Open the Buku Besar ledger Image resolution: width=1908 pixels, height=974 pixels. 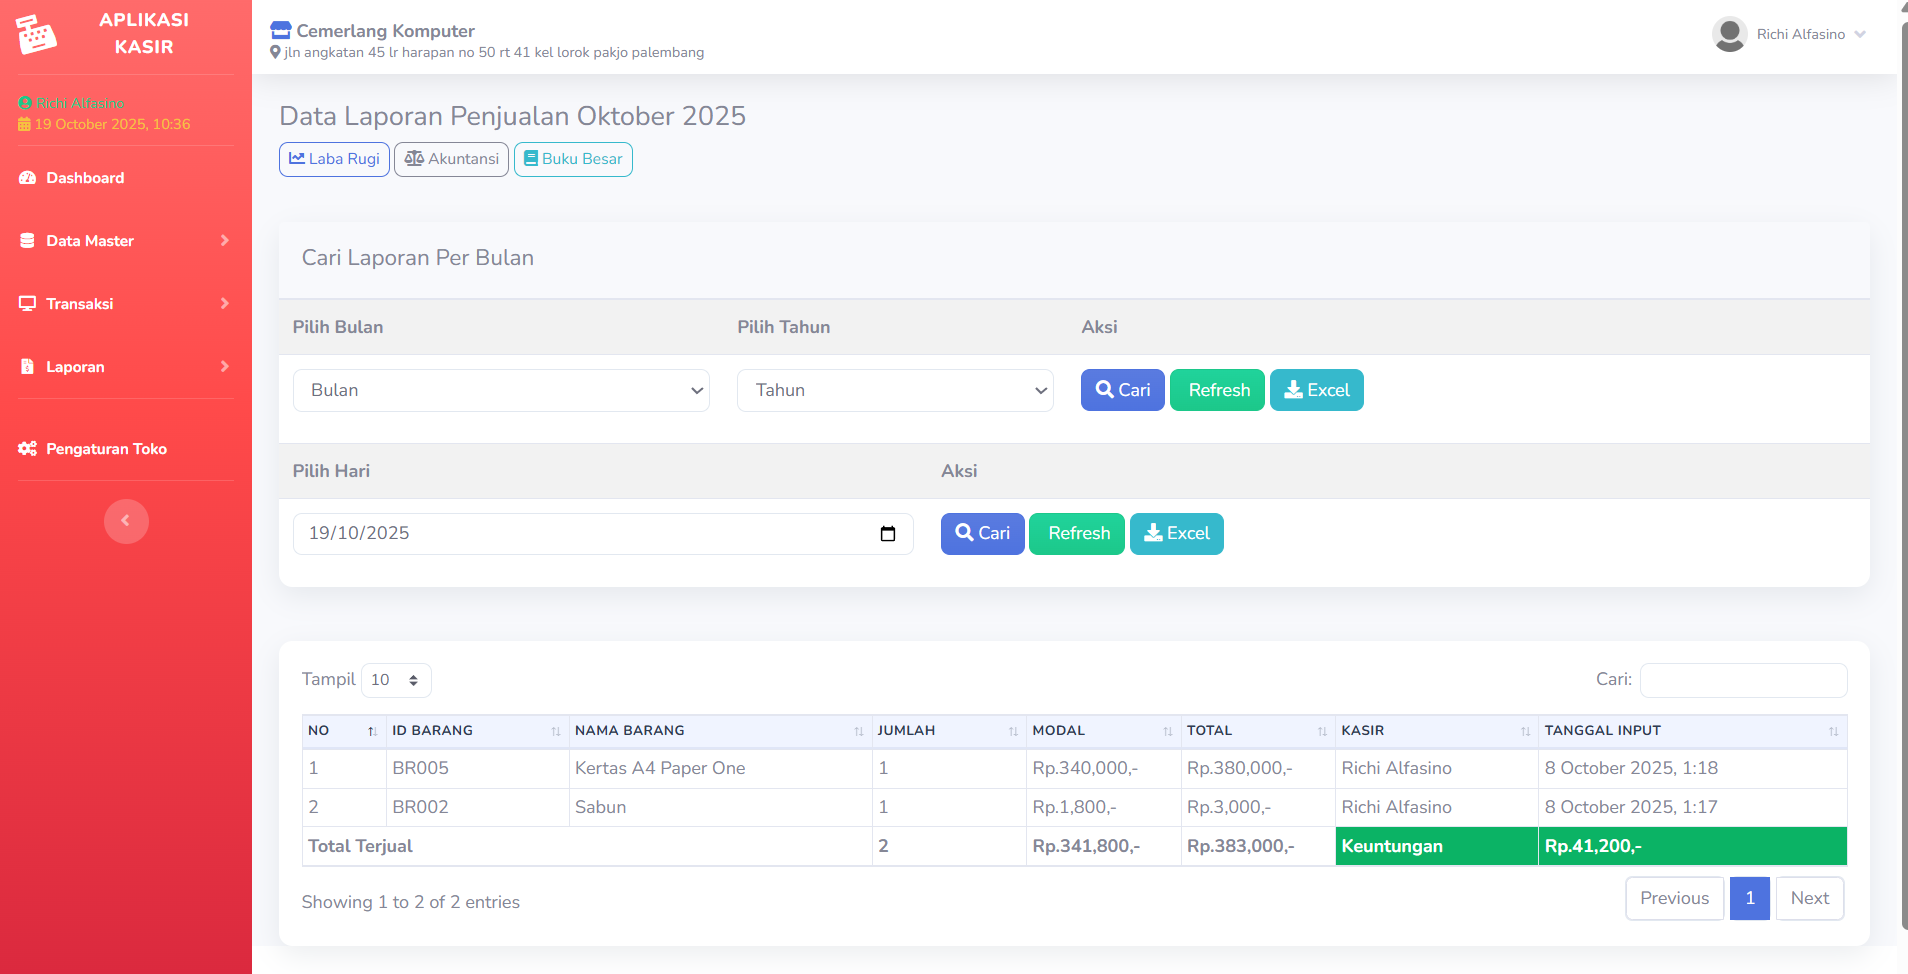(x=573, y=159)
